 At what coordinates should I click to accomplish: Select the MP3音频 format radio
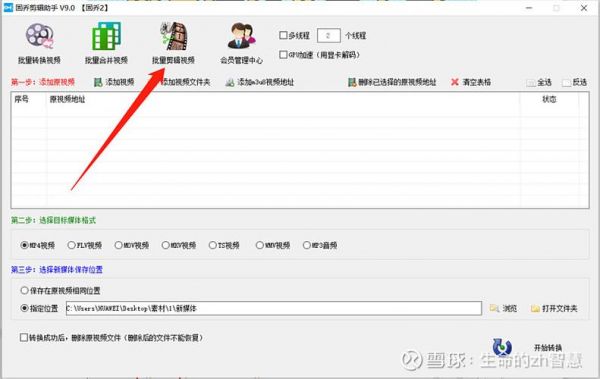pyautogui.click(x=307, y=245)
